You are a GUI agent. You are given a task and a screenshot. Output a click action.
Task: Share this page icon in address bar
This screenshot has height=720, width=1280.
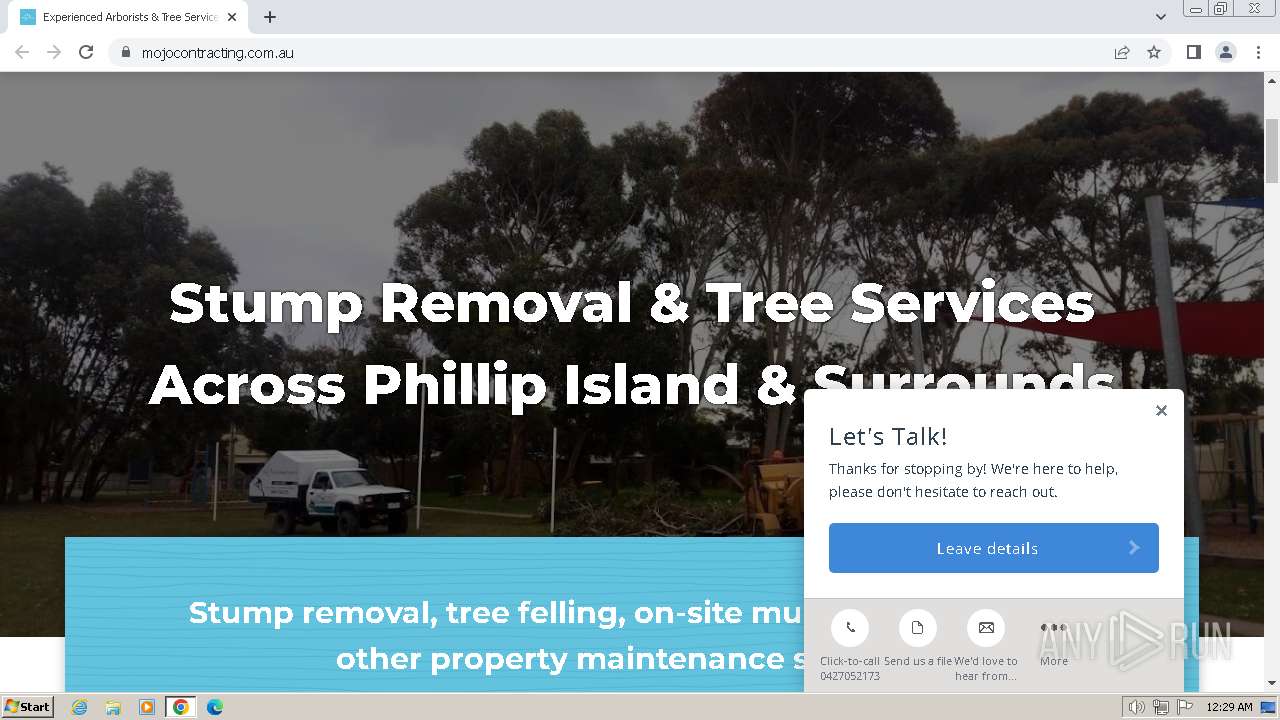[x=1122, y=52]
